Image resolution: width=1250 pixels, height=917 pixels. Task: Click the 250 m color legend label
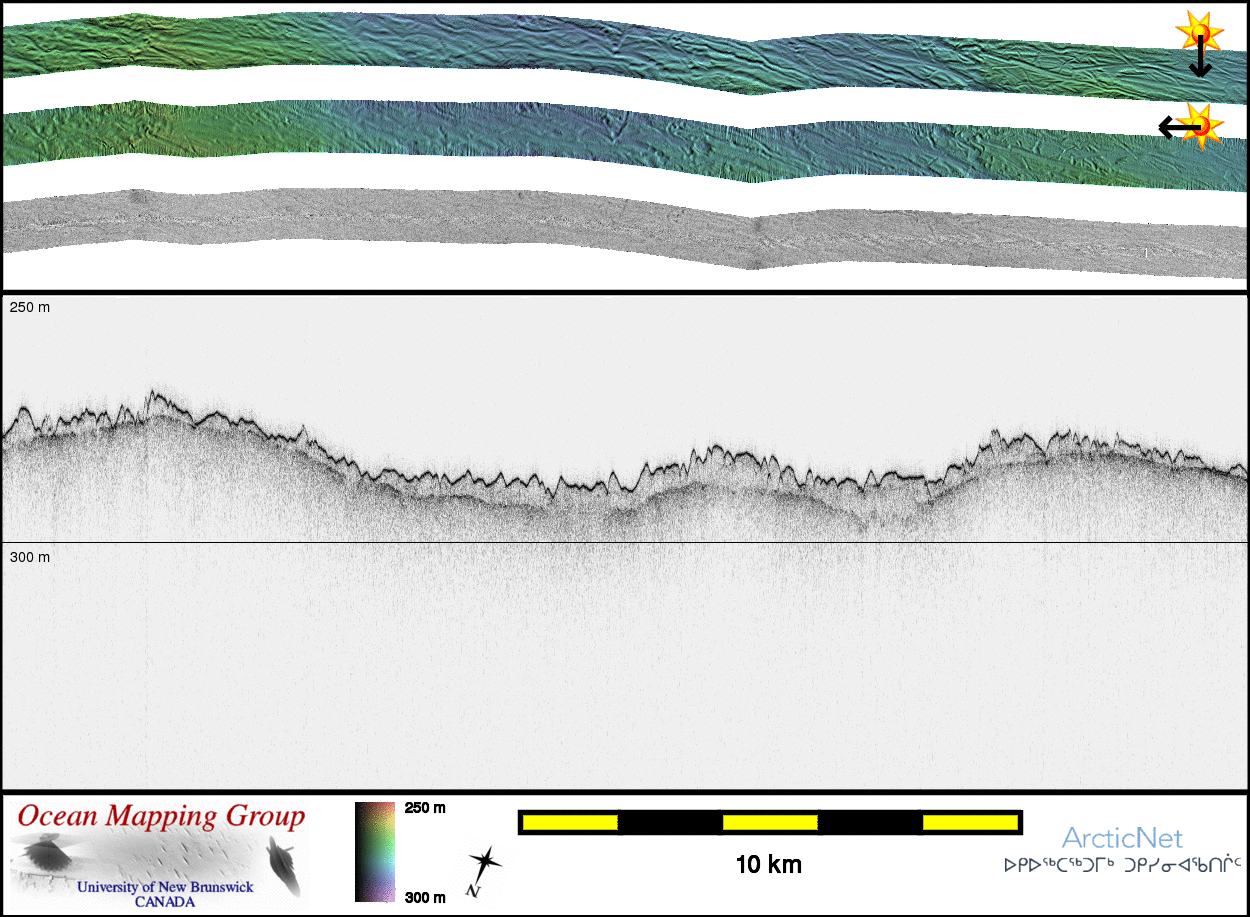pyautogui.click(x=424, y=808)
